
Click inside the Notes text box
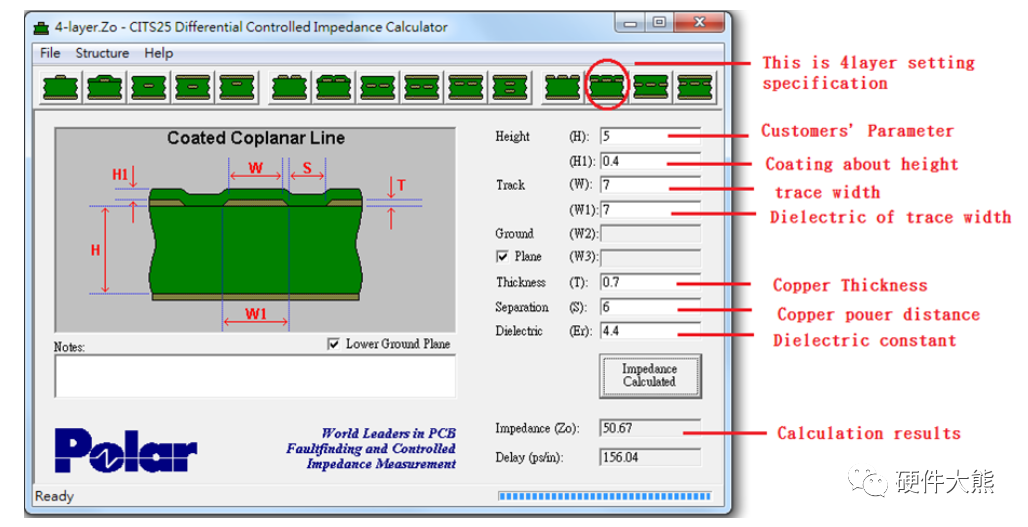point(255,376)
